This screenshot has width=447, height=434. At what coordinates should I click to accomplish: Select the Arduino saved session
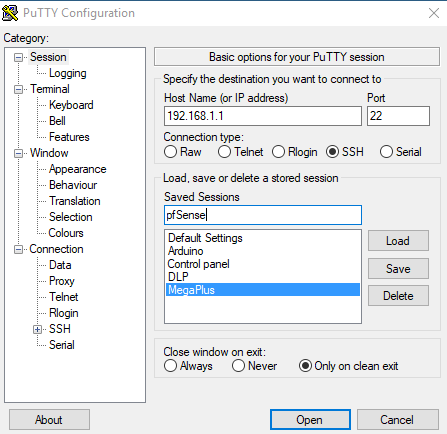[x=185, y=251]
